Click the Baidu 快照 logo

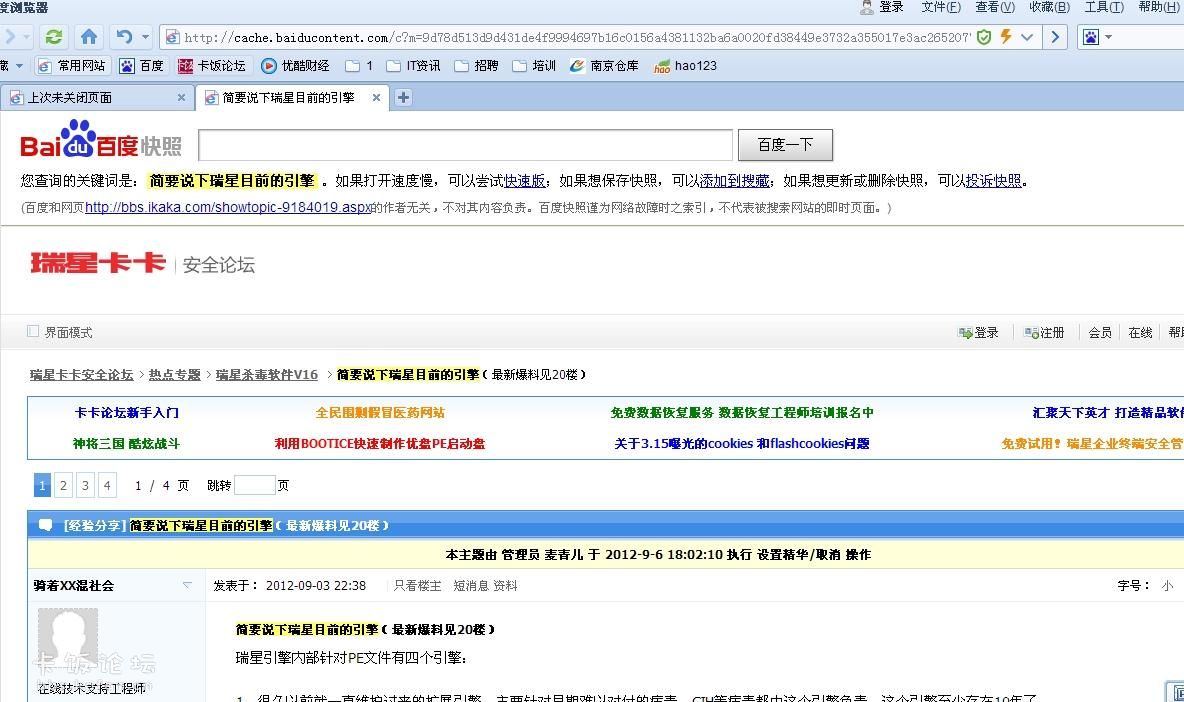(x=101, y=141)
